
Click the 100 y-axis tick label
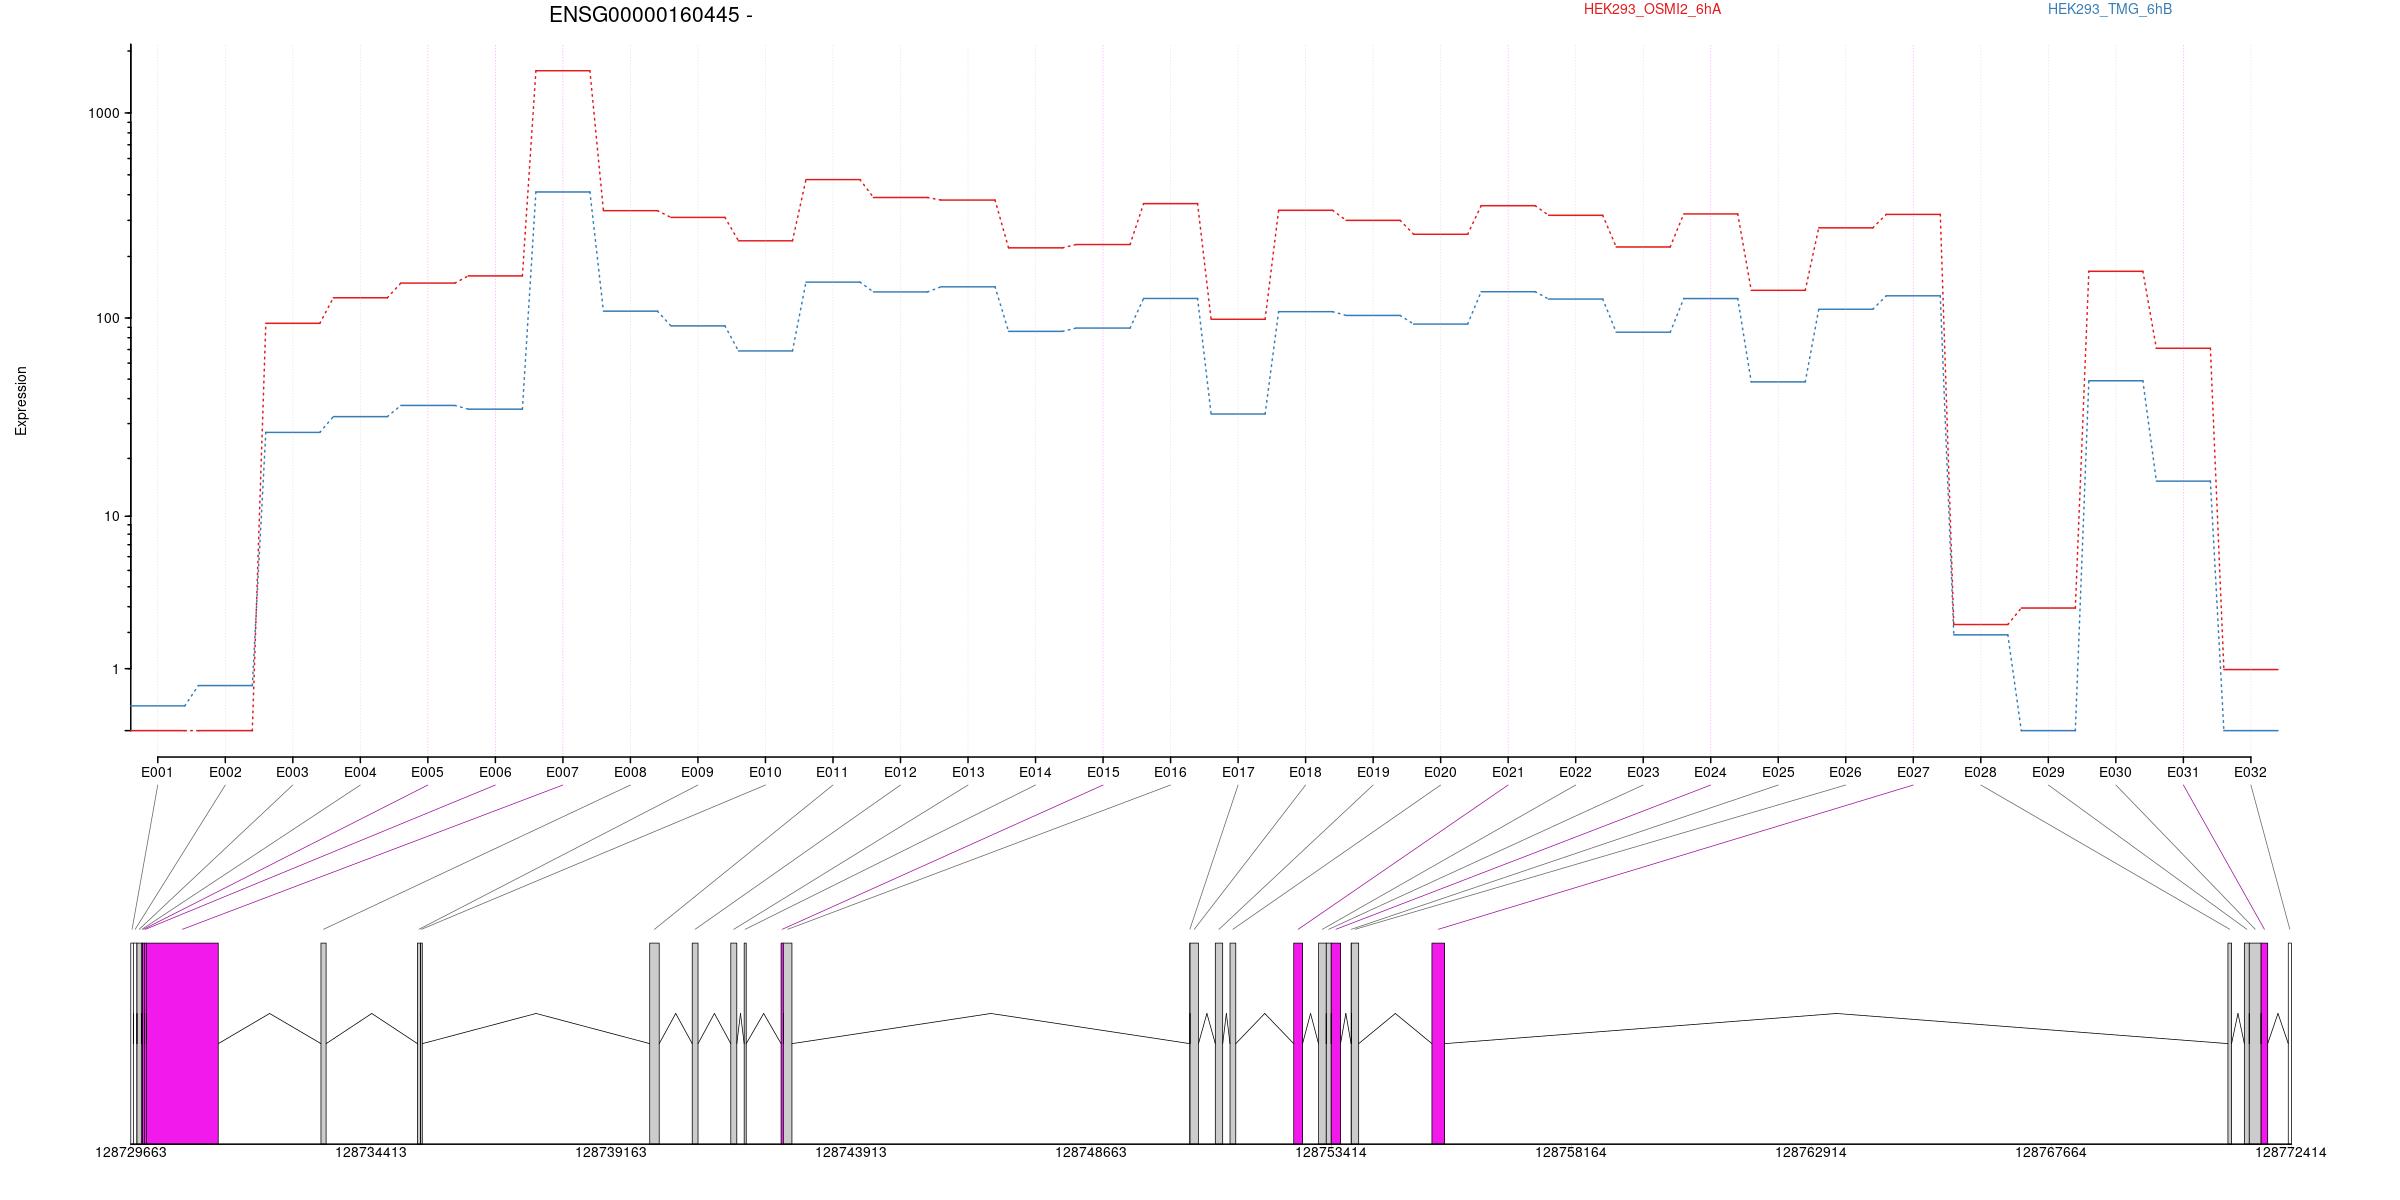[108, 319]
